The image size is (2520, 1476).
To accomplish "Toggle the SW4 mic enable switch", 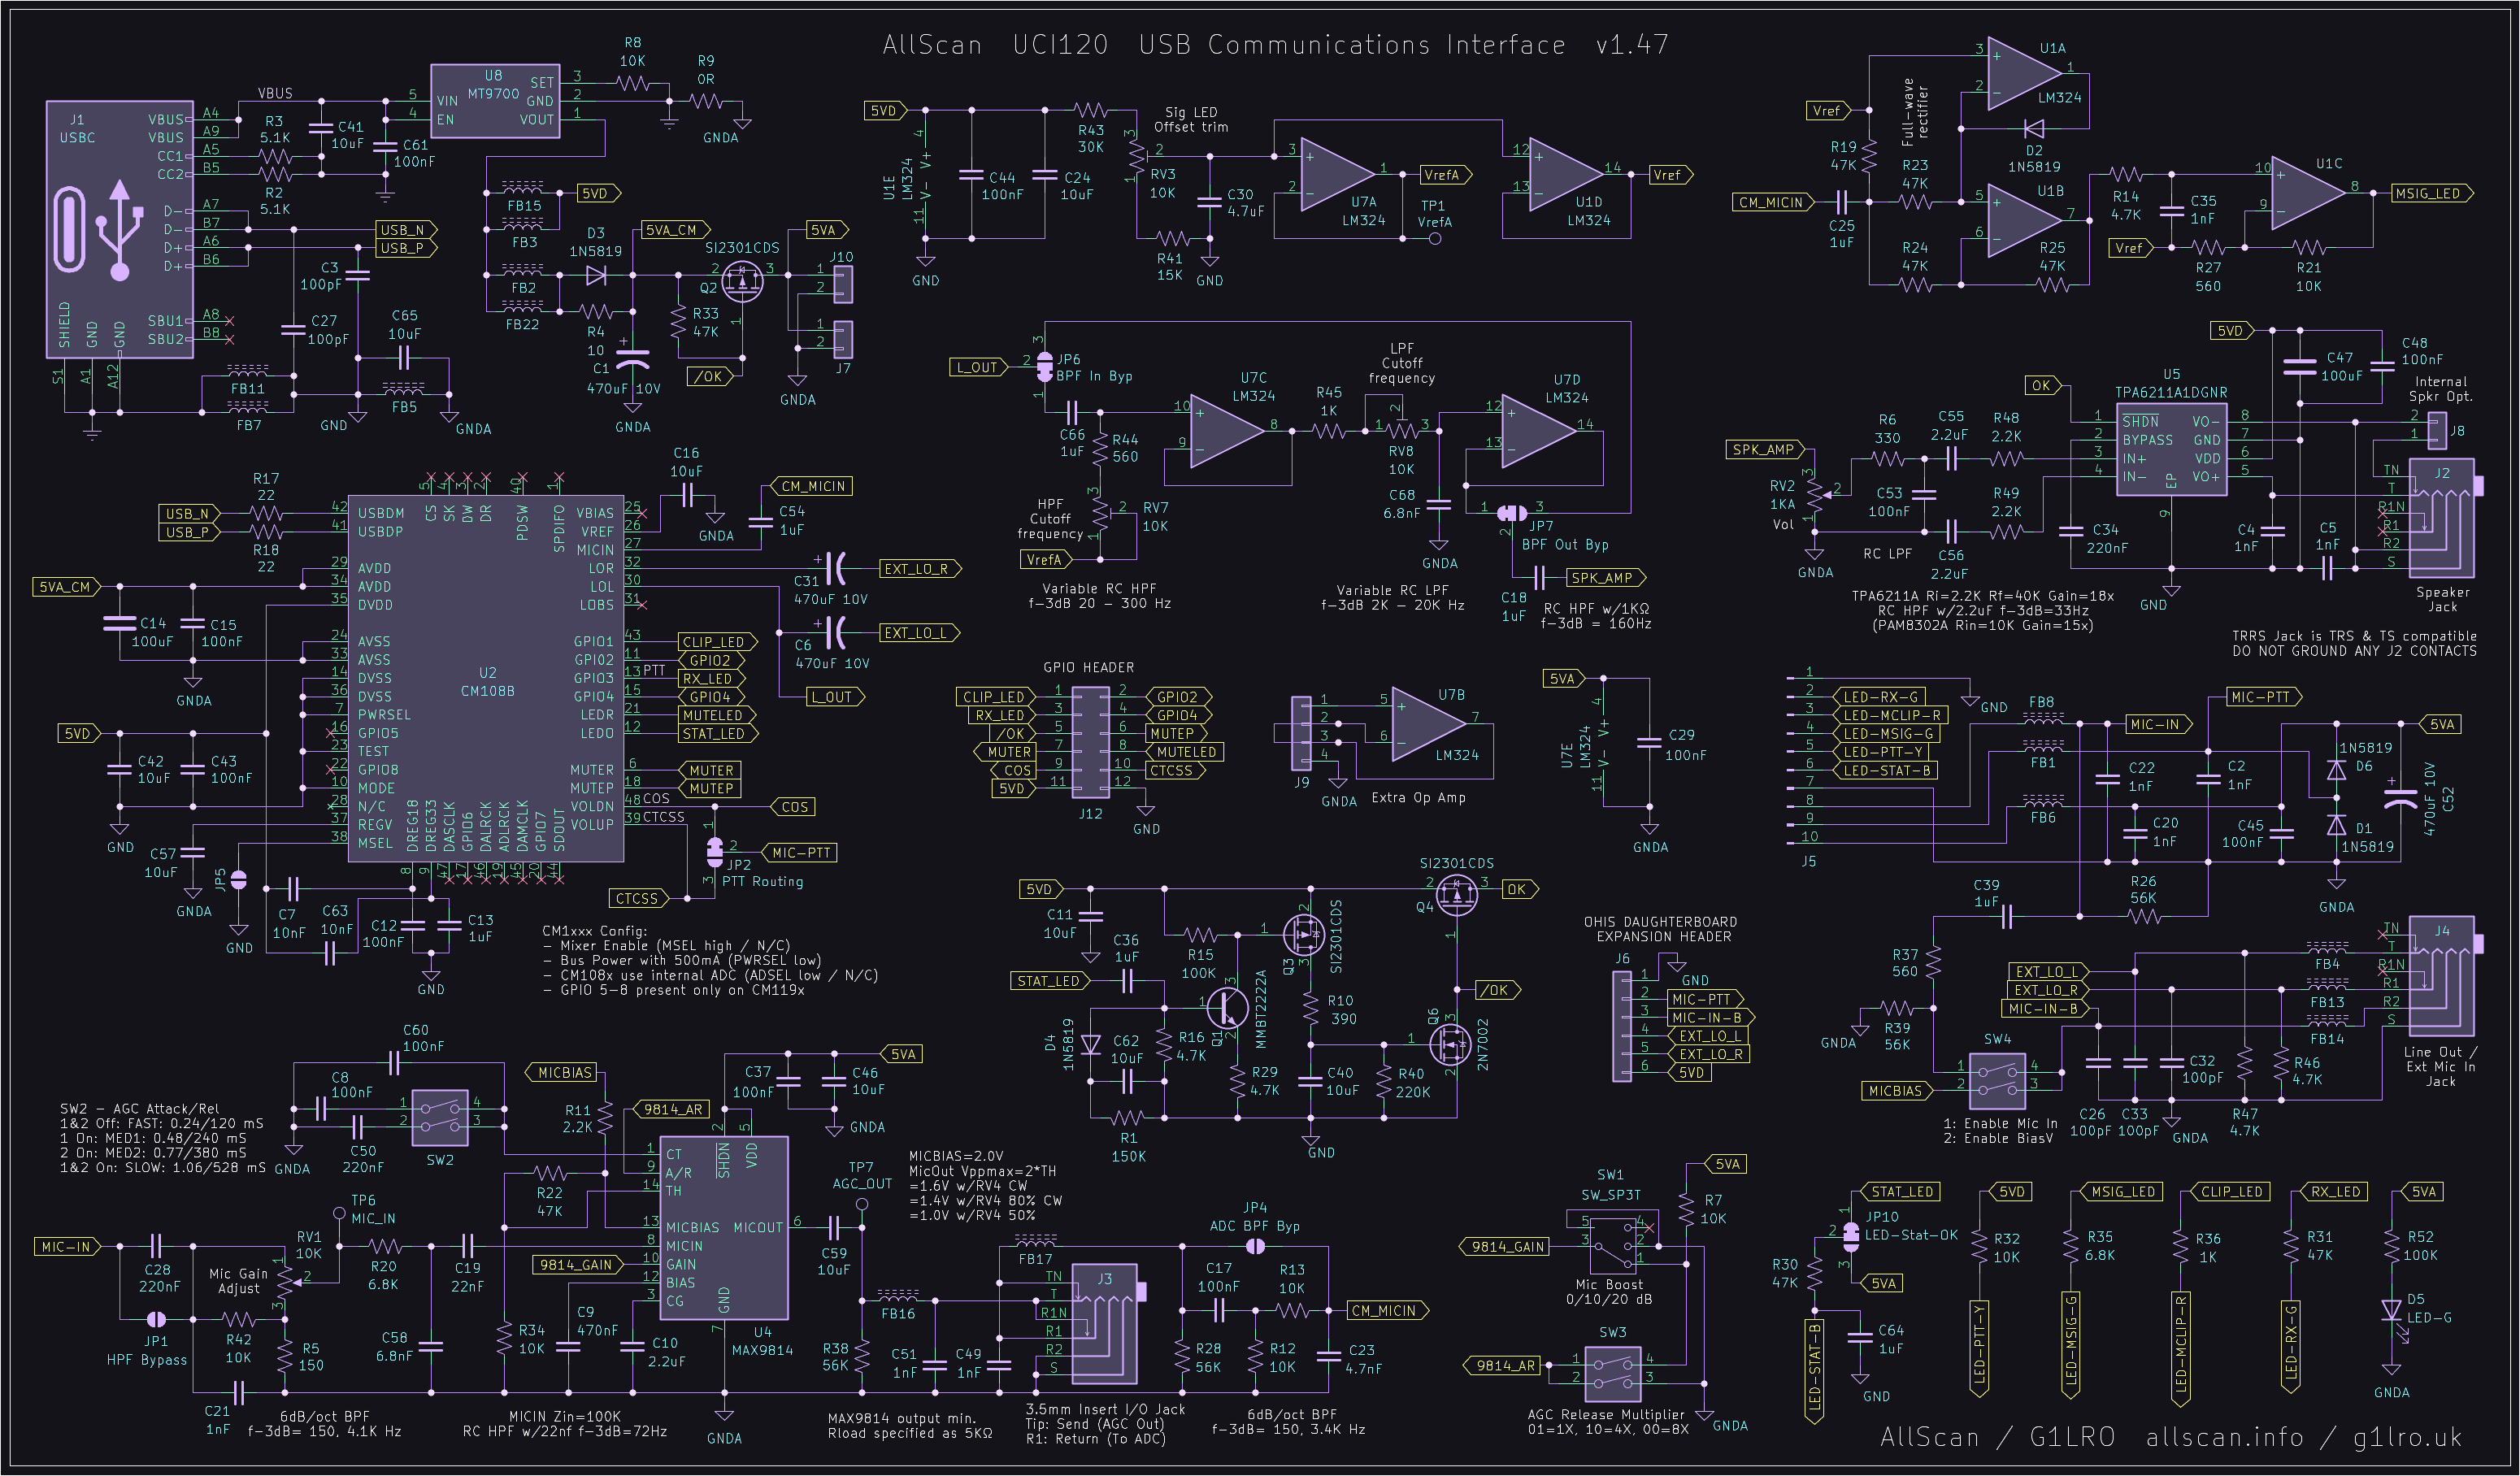I will tap(1997, 1080).
